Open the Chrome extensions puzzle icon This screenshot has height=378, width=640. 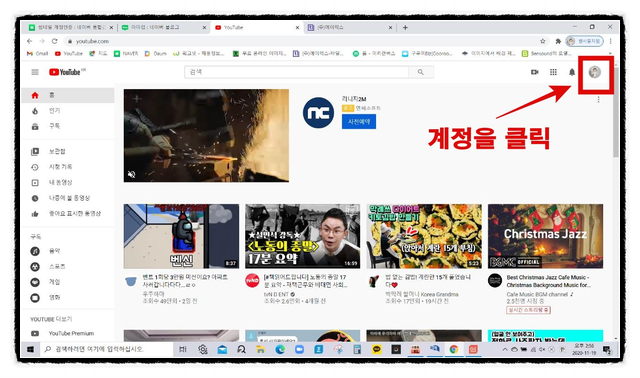point(558,41)
